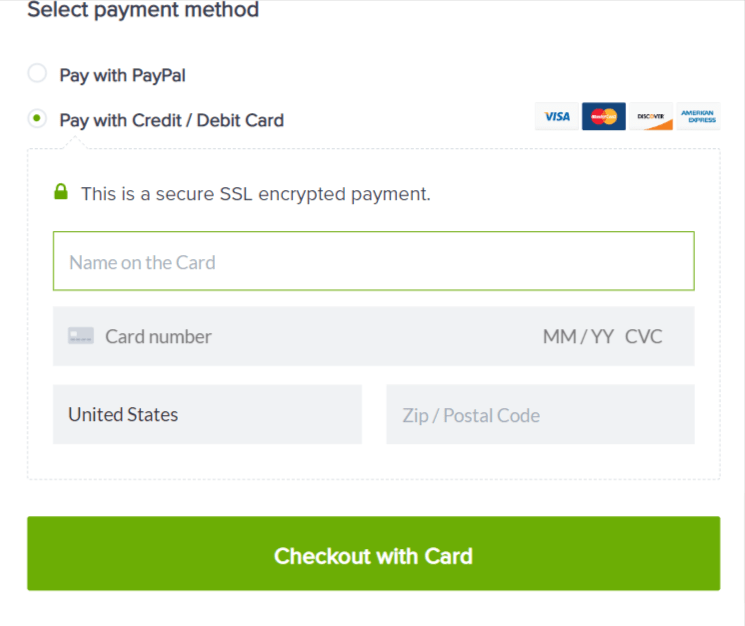Focus the Name on the Card field
The width and height of the screenshot is (745, 626).
pyautogui.click(x=373, y=261)
